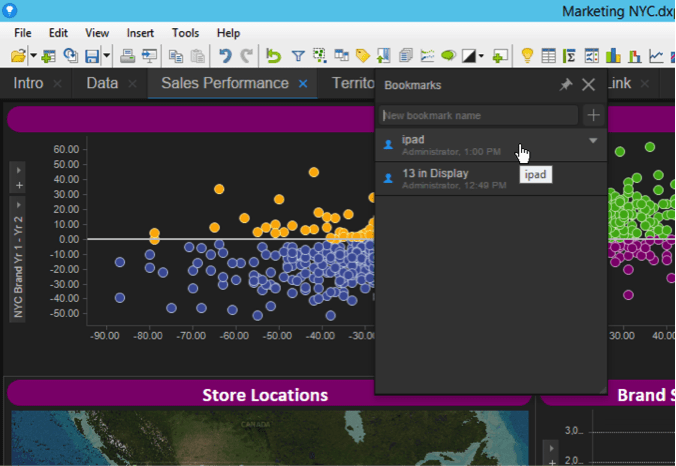676x466 pixels.
Task: Open the Open-file dropdown arrow
Action: point(33,56)
